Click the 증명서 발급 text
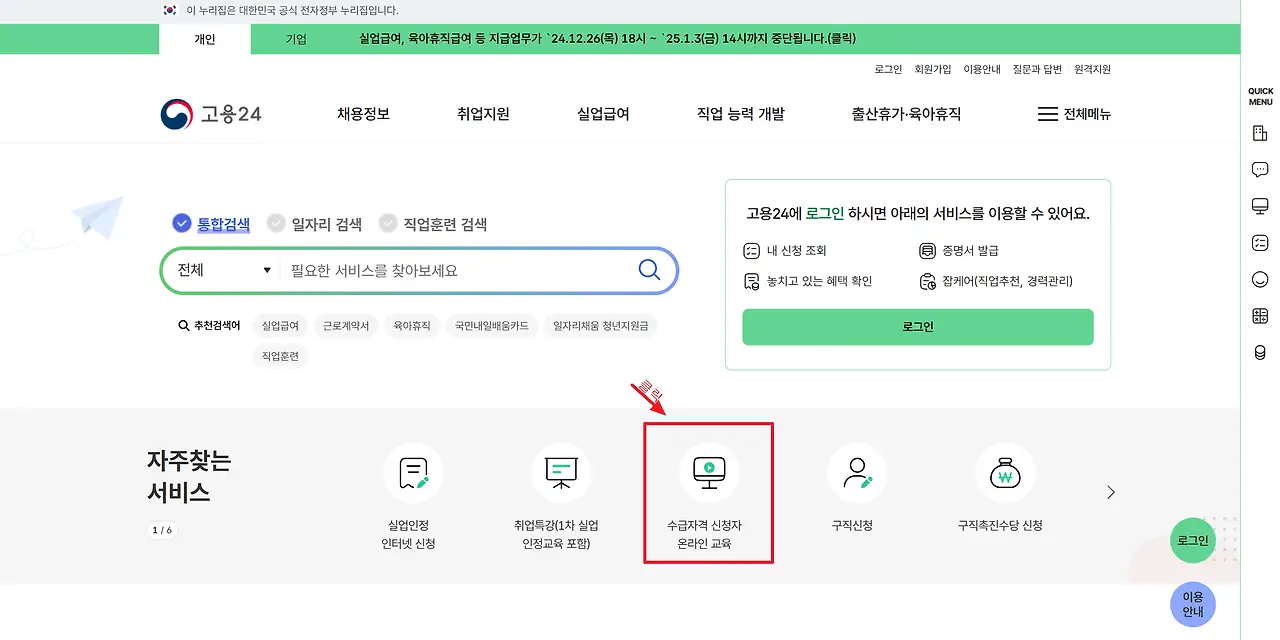This screenshot has width=1280, height=640. click(970, 251)
